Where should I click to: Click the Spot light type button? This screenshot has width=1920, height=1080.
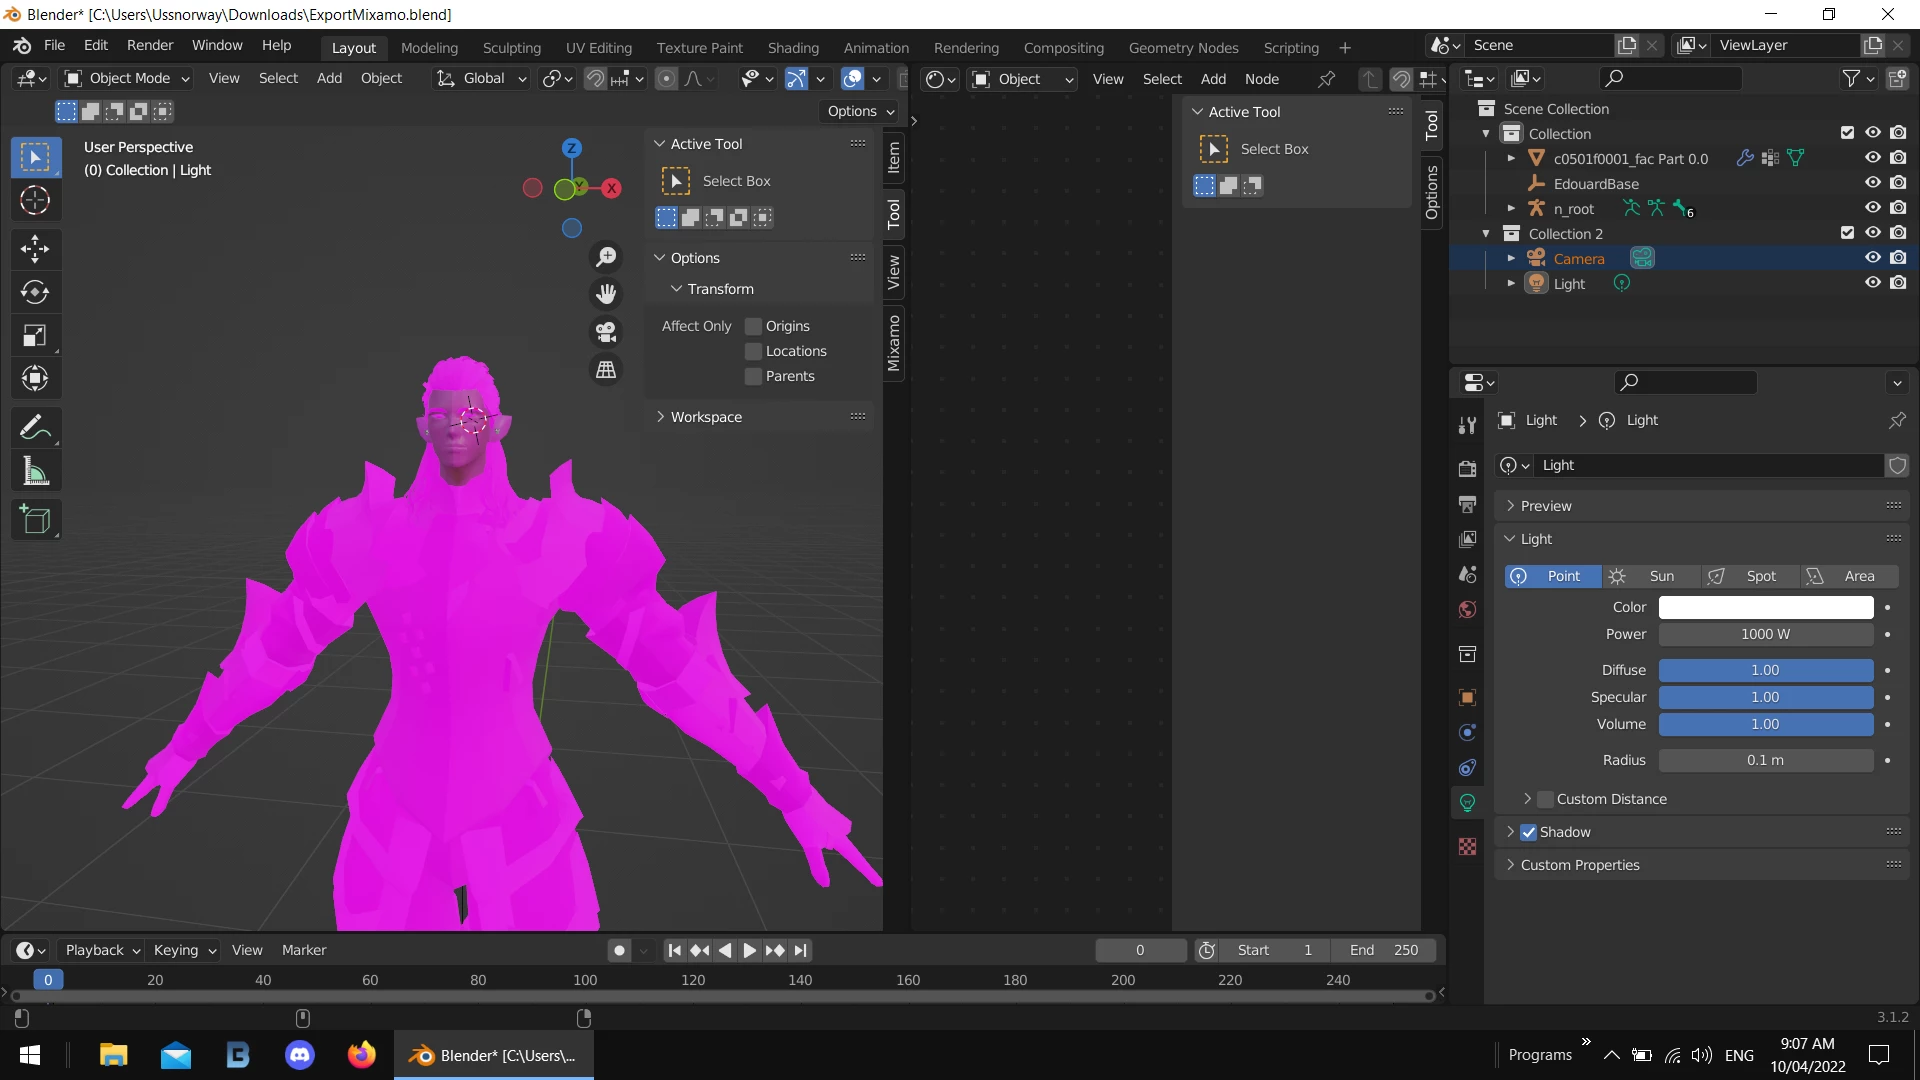coord(1749,576)
